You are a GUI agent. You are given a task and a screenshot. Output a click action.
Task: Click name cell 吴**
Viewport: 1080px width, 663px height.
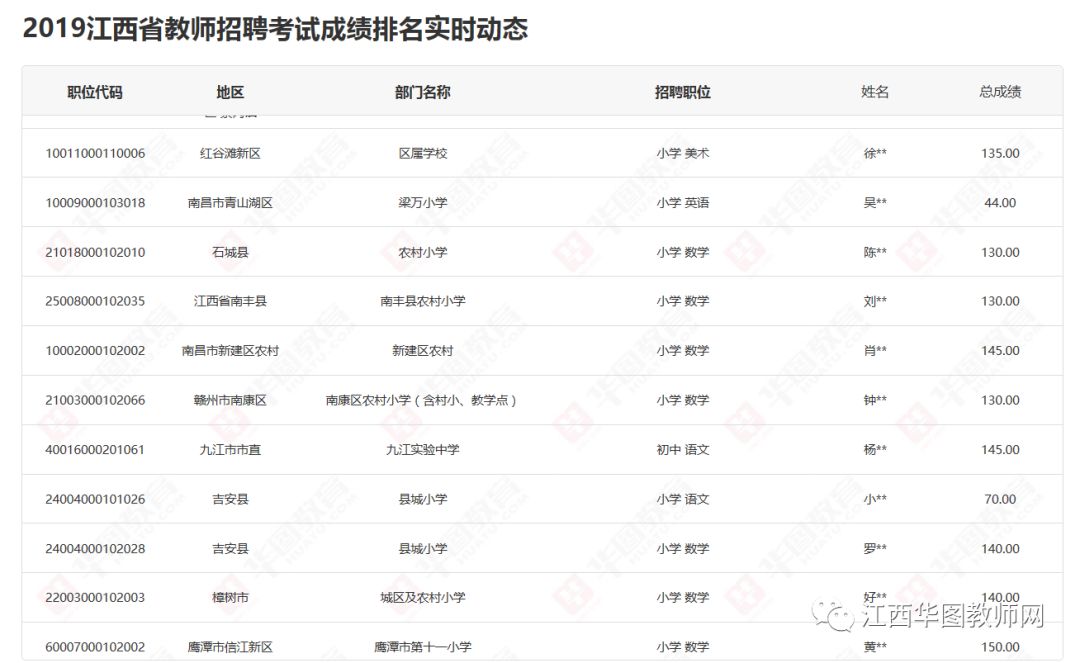875,203
